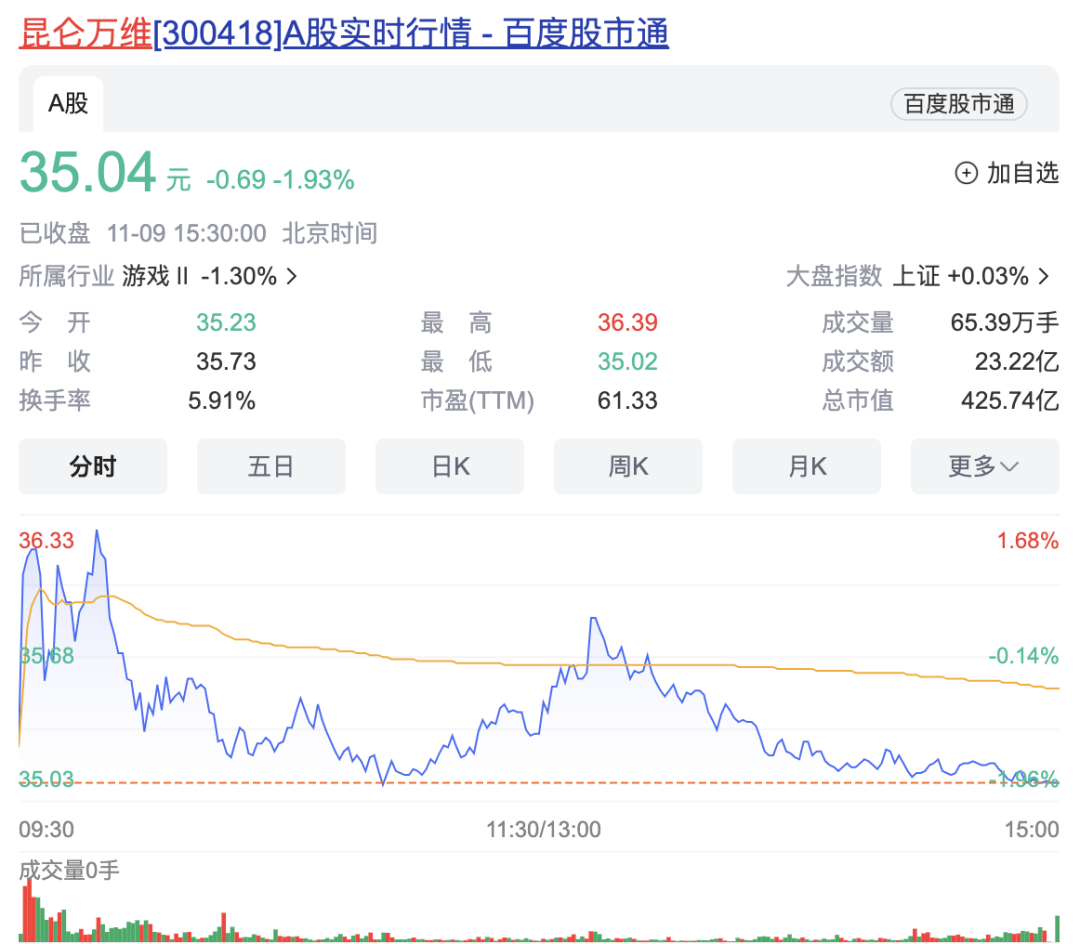Viewport: 1080px width, 944px height.
Task: Click the 09:30 time axis label
Action: pos(46,829)
